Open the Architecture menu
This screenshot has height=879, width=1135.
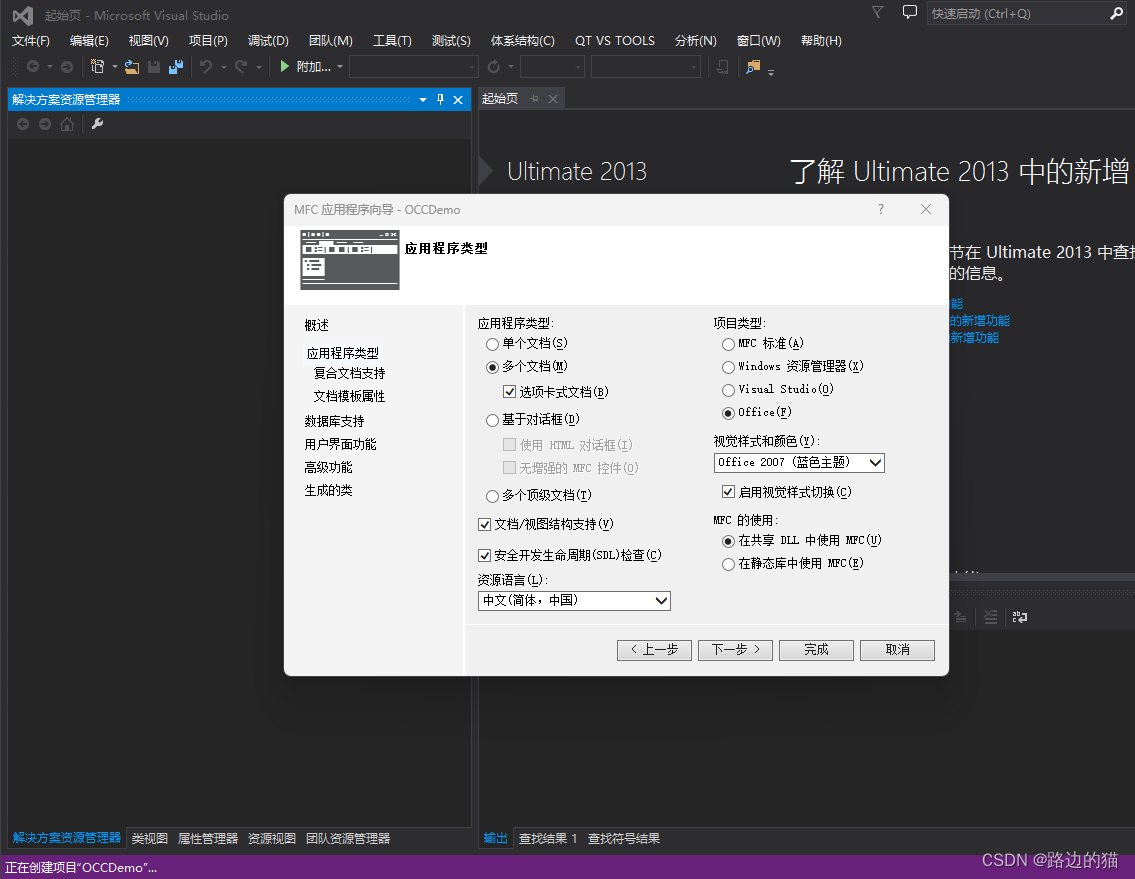523,41
